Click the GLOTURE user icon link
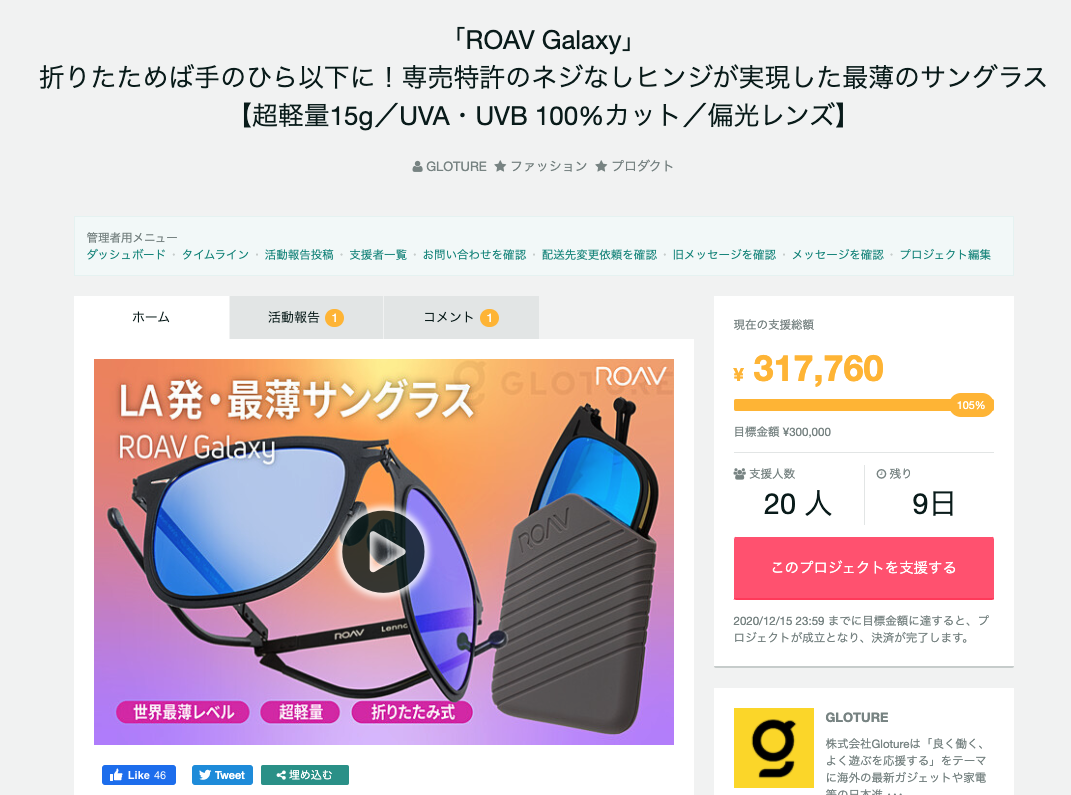This screenshot has height=795, width=1071. (x=449, y=167)
